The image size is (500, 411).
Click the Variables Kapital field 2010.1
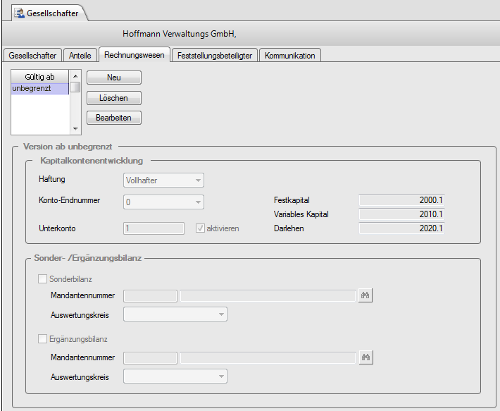tap(401, 214)
